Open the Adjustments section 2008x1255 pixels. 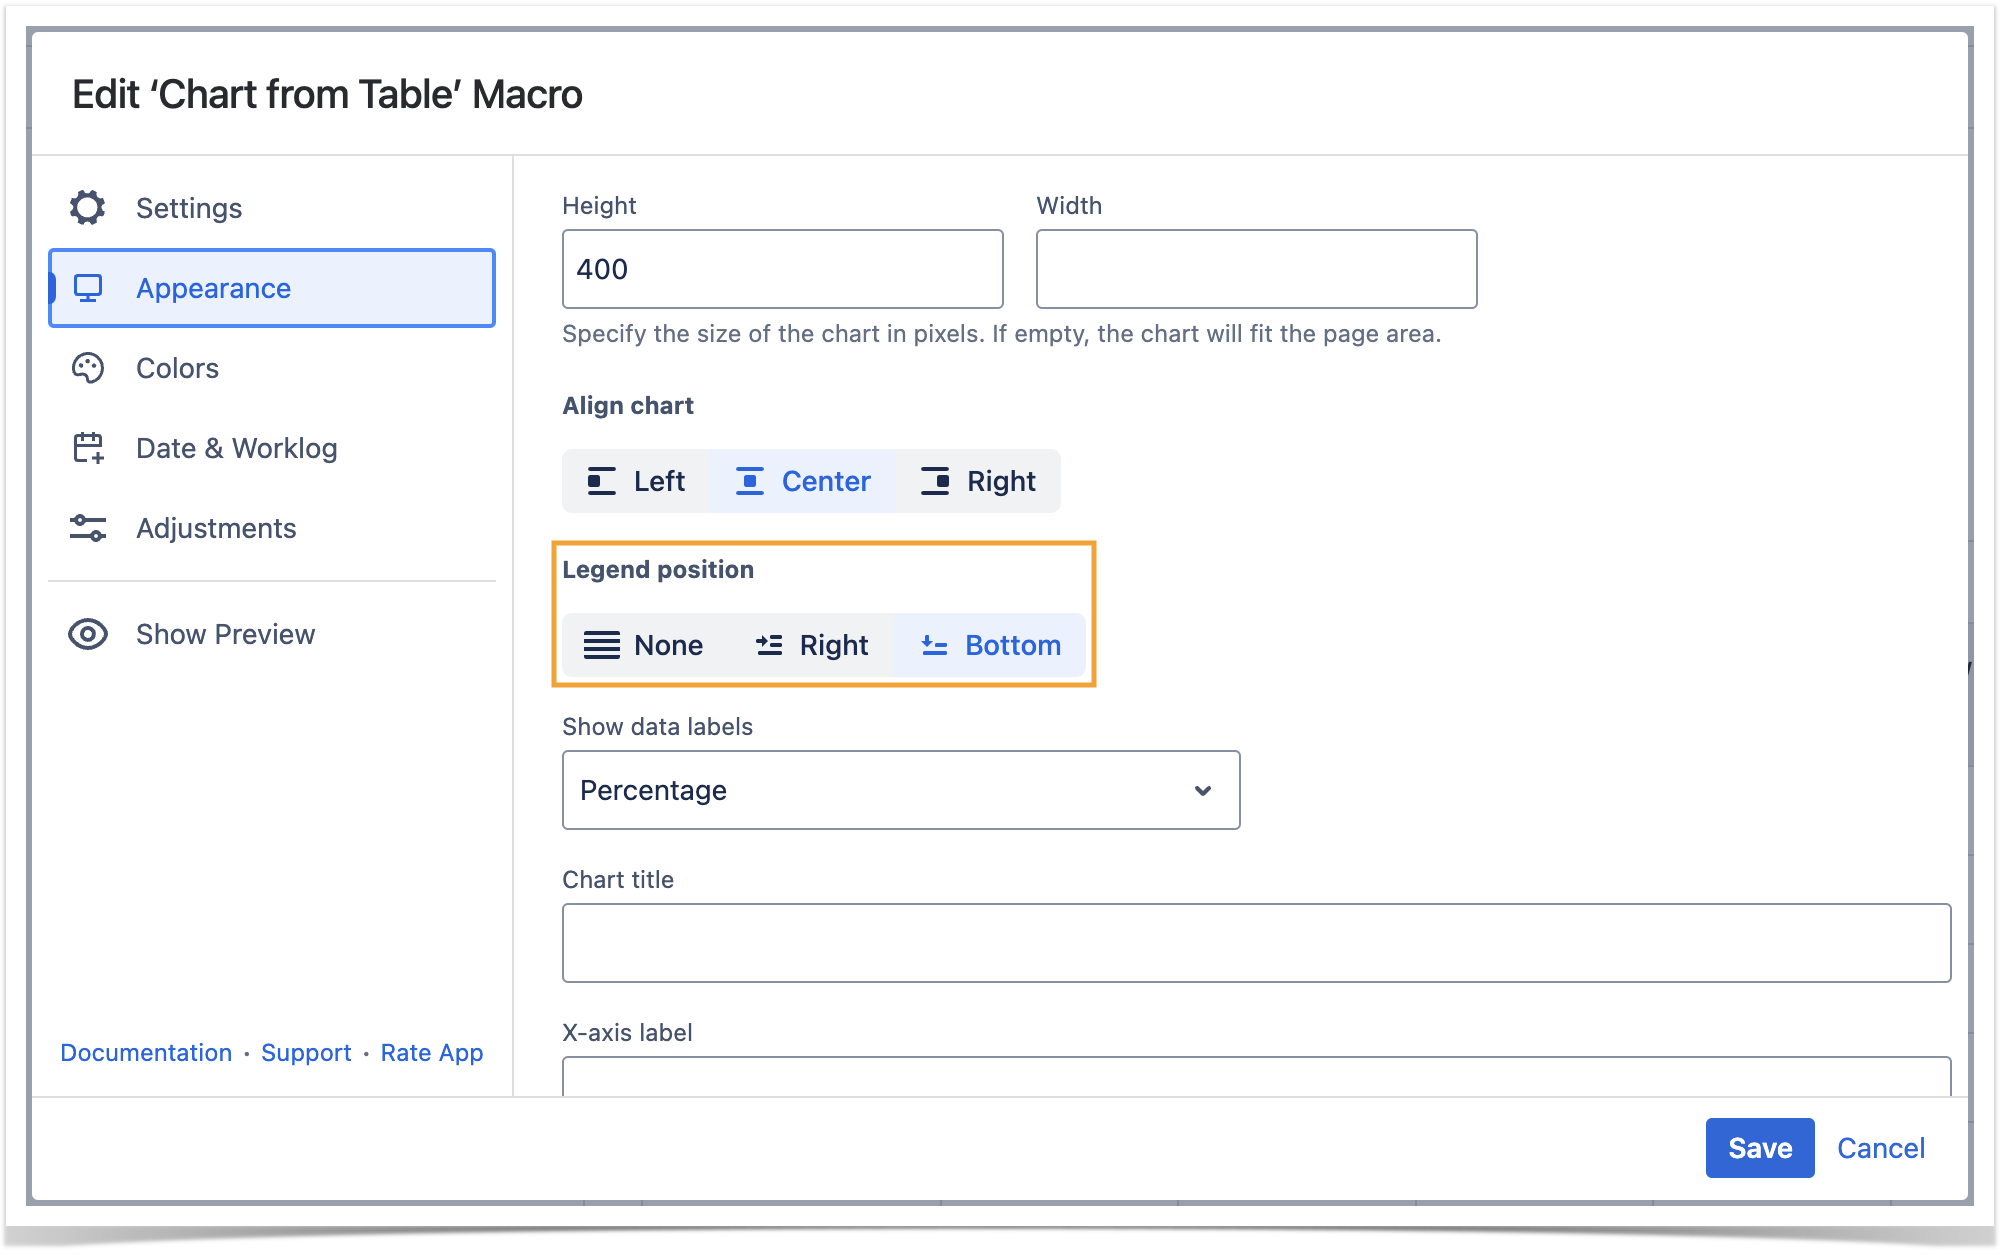click(216, 528)
